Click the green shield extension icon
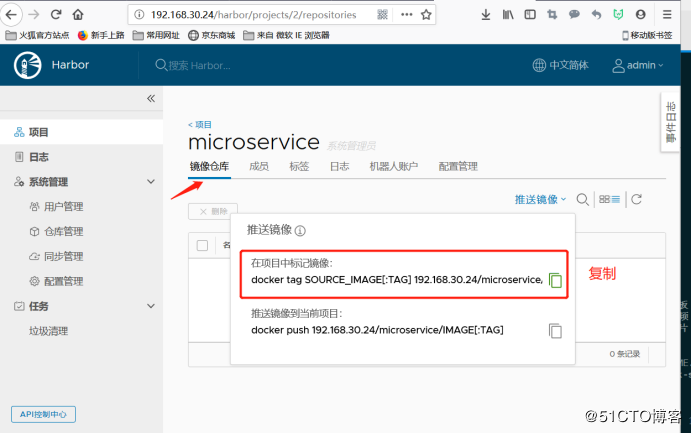 point(618,15)
